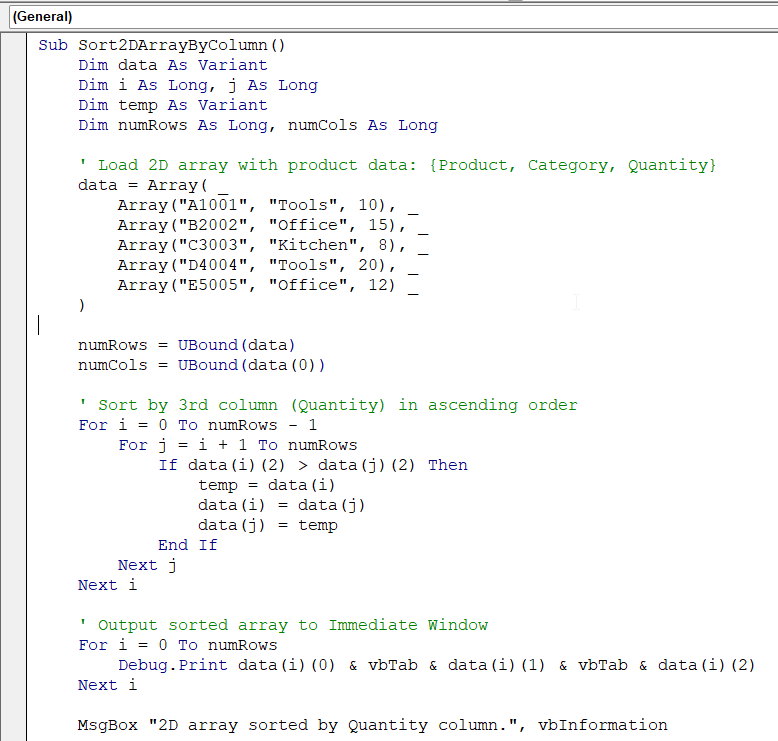
Task: Click the 'If data(i)(2) > data(j)(2) Then' line
Action: pyautogui.click(x=312, y=465)
